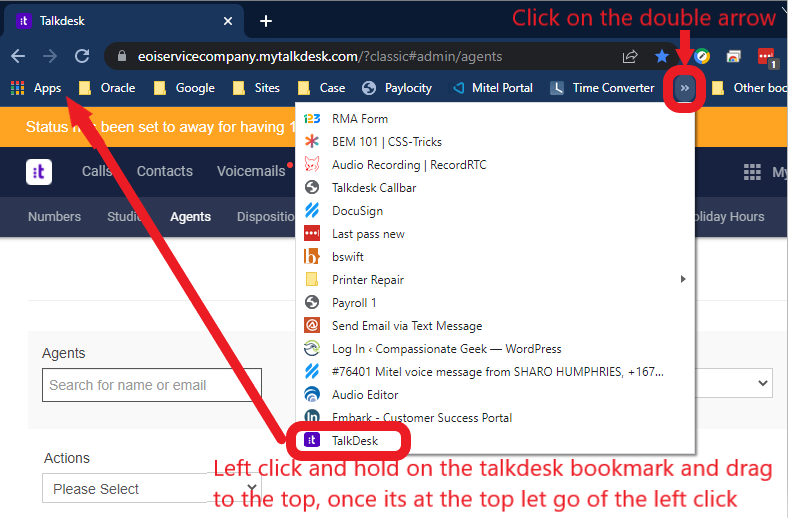Viewport: 788px width, 518px height.
Task: Switch to Numbers admin tab
Action: pyautogui.click(x=54, y=217)
